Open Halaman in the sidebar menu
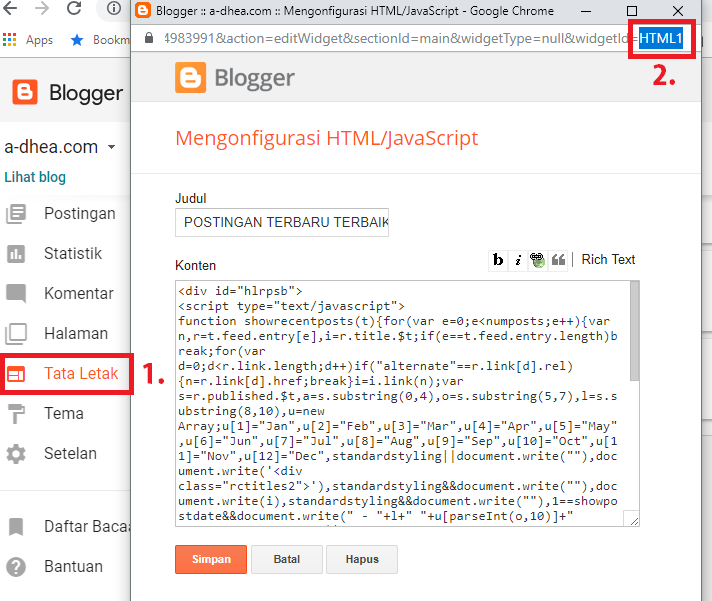The width and height of the screenshot is (712, 601). click(x=76, y=333)
